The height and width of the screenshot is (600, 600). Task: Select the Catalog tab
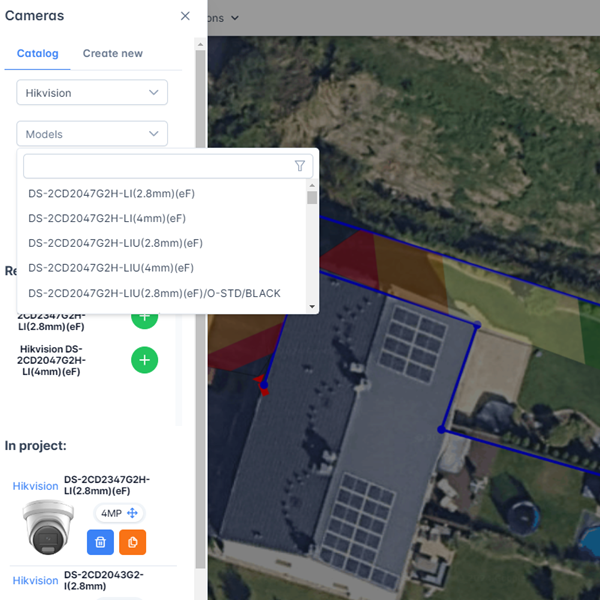click(x=38, y=54)
